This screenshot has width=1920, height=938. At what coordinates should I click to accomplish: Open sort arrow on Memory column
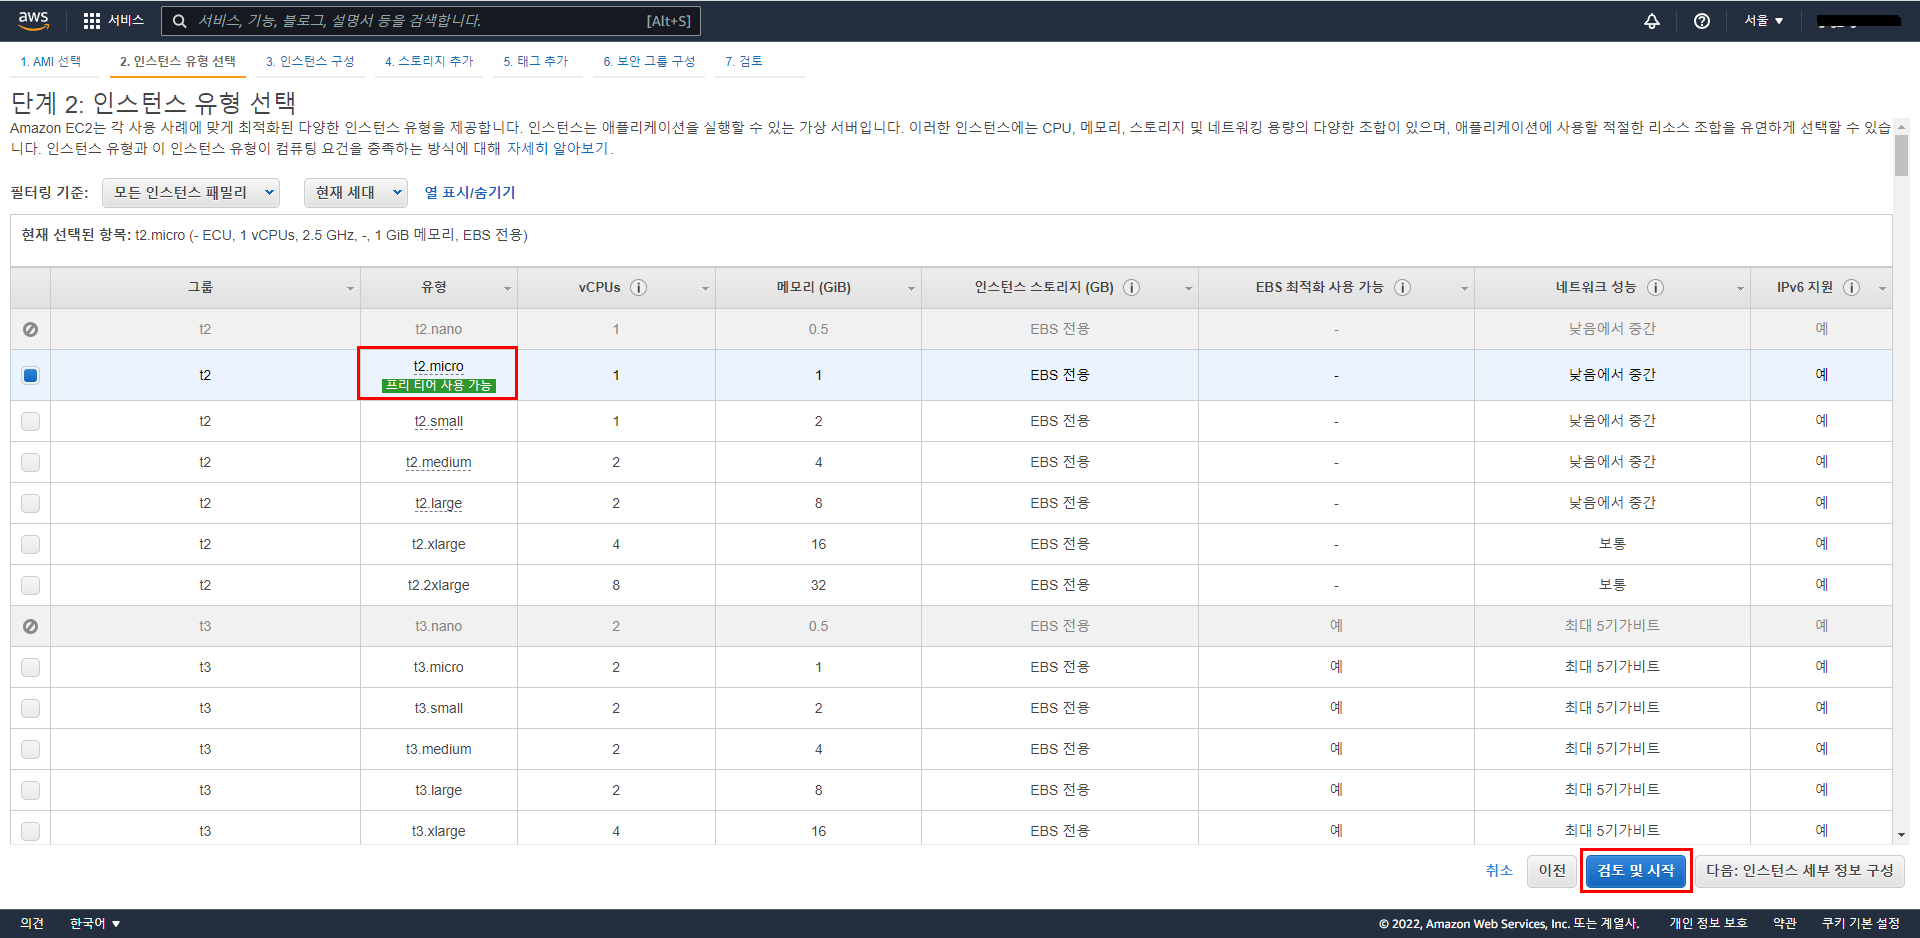coord(911,289)
